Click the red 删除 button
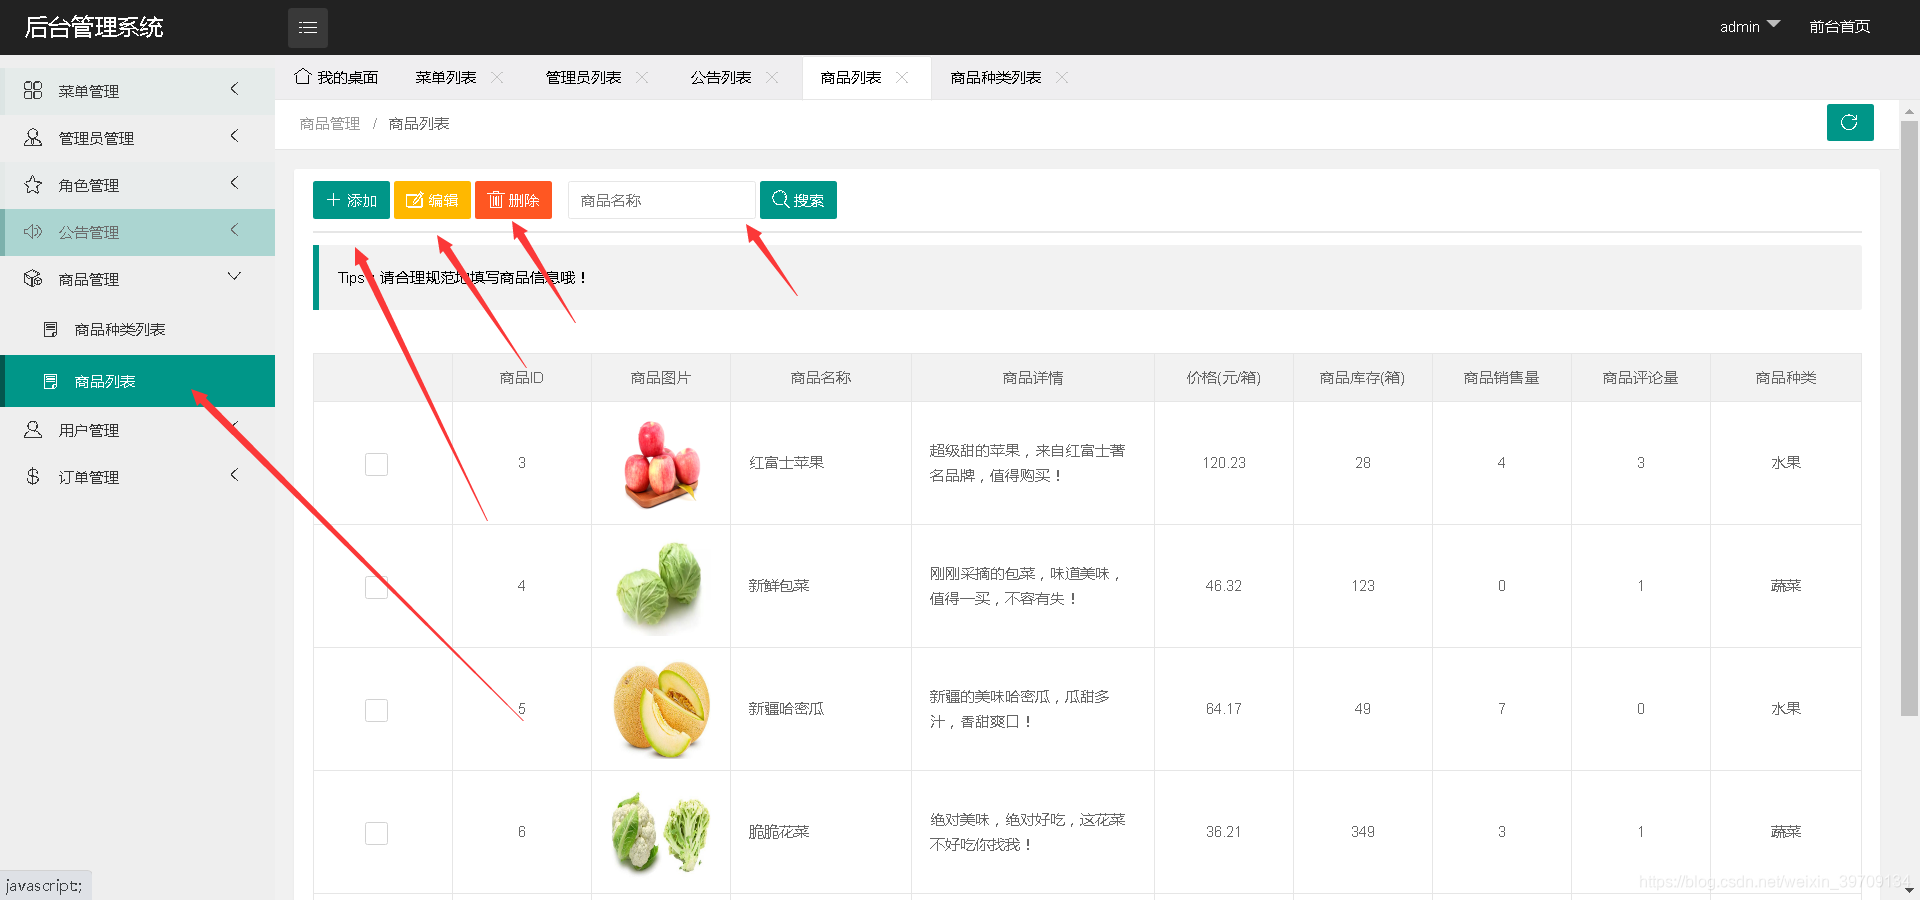Screen dimensions: 1920x900 pyautogui.click(x=513, y=200)
